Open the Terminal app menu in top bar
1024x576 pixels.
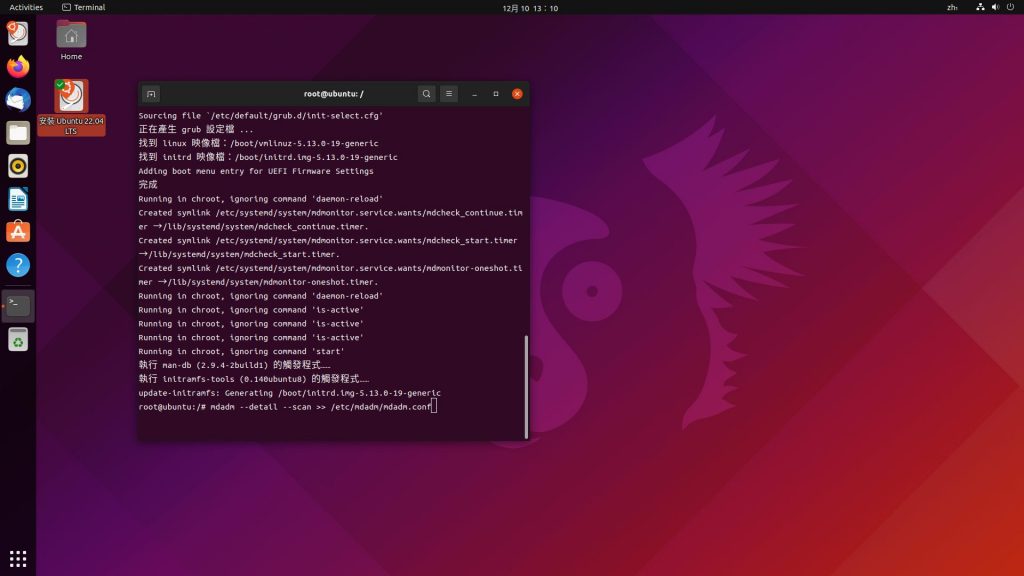pyautogui.click(x=84, y=7)
